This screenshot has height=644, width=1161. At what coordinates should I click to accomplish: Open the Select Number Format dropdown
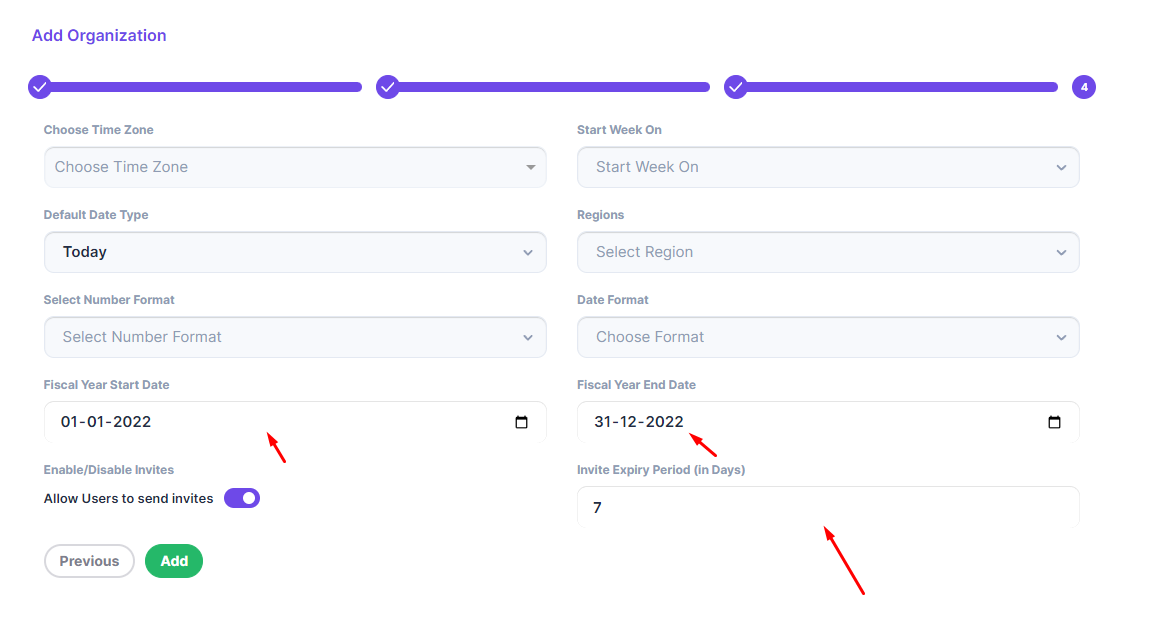295,337
